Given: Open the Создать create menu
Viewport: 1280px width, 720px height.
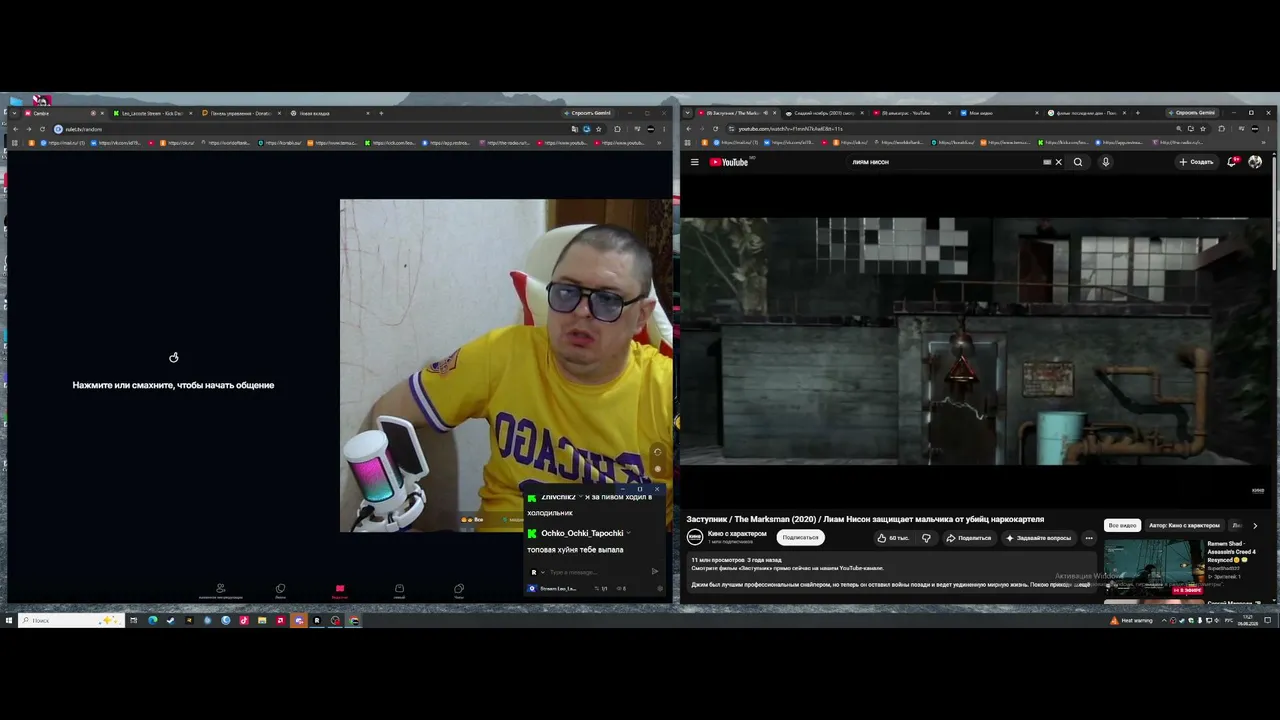Looking at the screenshot, I should (1196, 162).
